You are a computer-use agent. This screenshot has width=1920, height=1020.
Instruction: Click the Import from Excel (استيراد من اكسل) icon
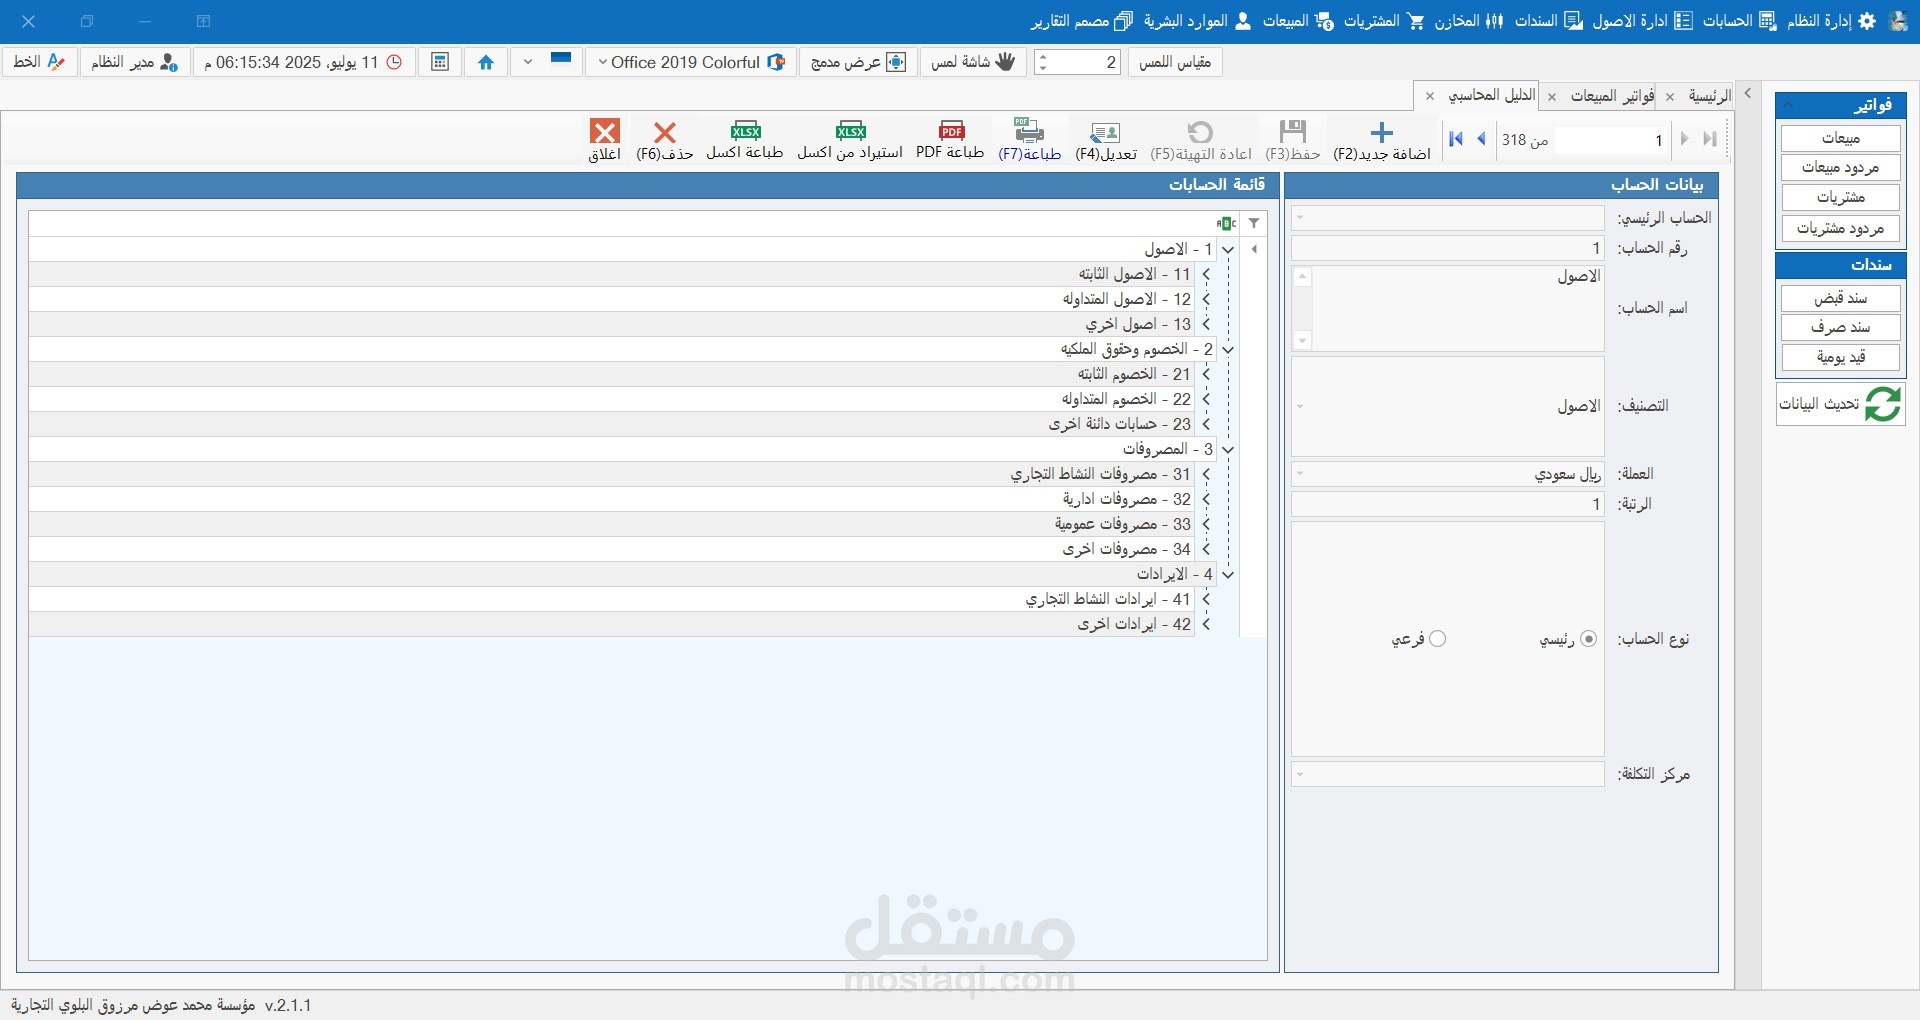point(850,131)
